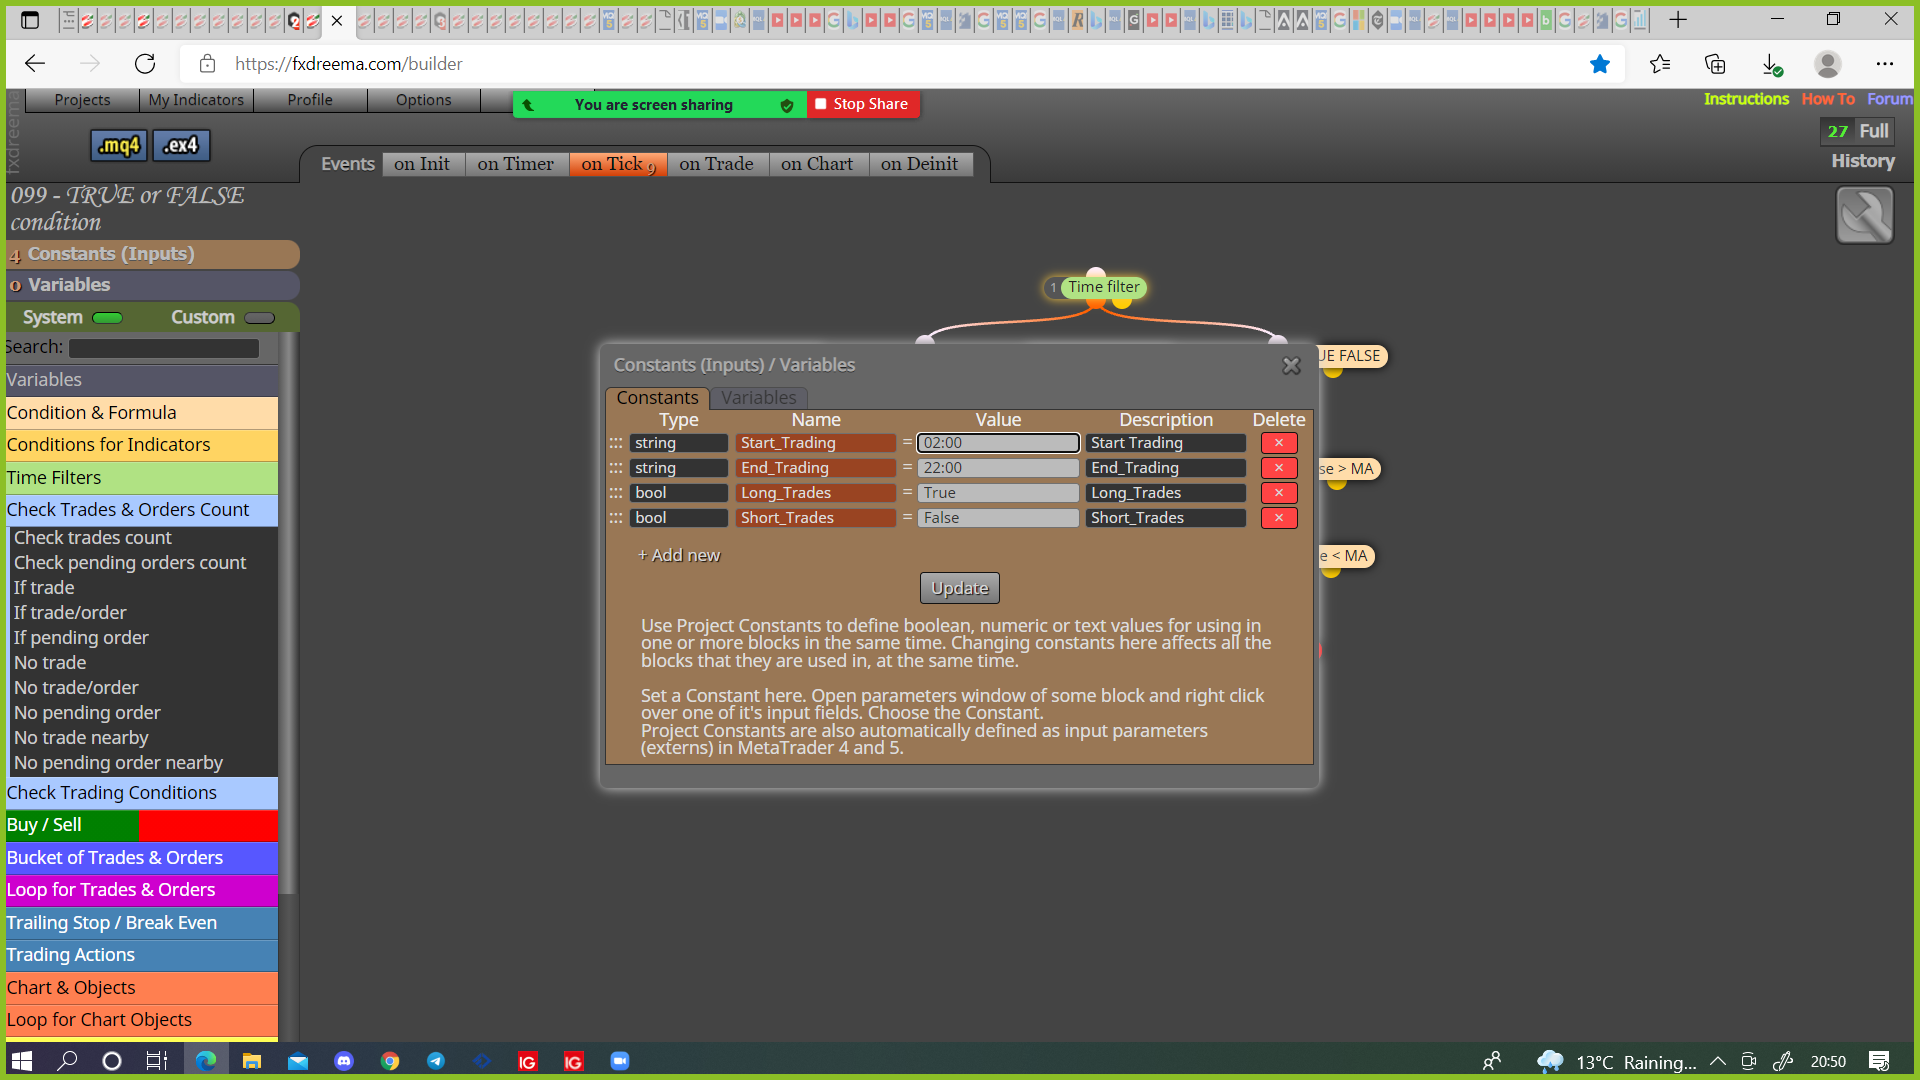Screen dimensions: 1920x1080
Task: Expand the Time Filters category
Action: point(142,478)
